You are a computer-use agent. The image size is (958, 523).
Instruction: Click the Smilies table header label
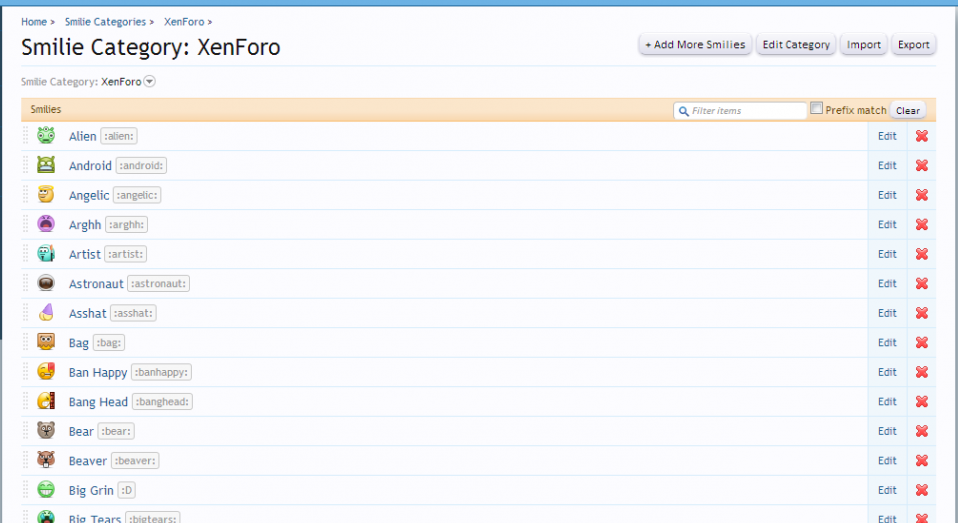pyautogui.click(x=46, y=109)
